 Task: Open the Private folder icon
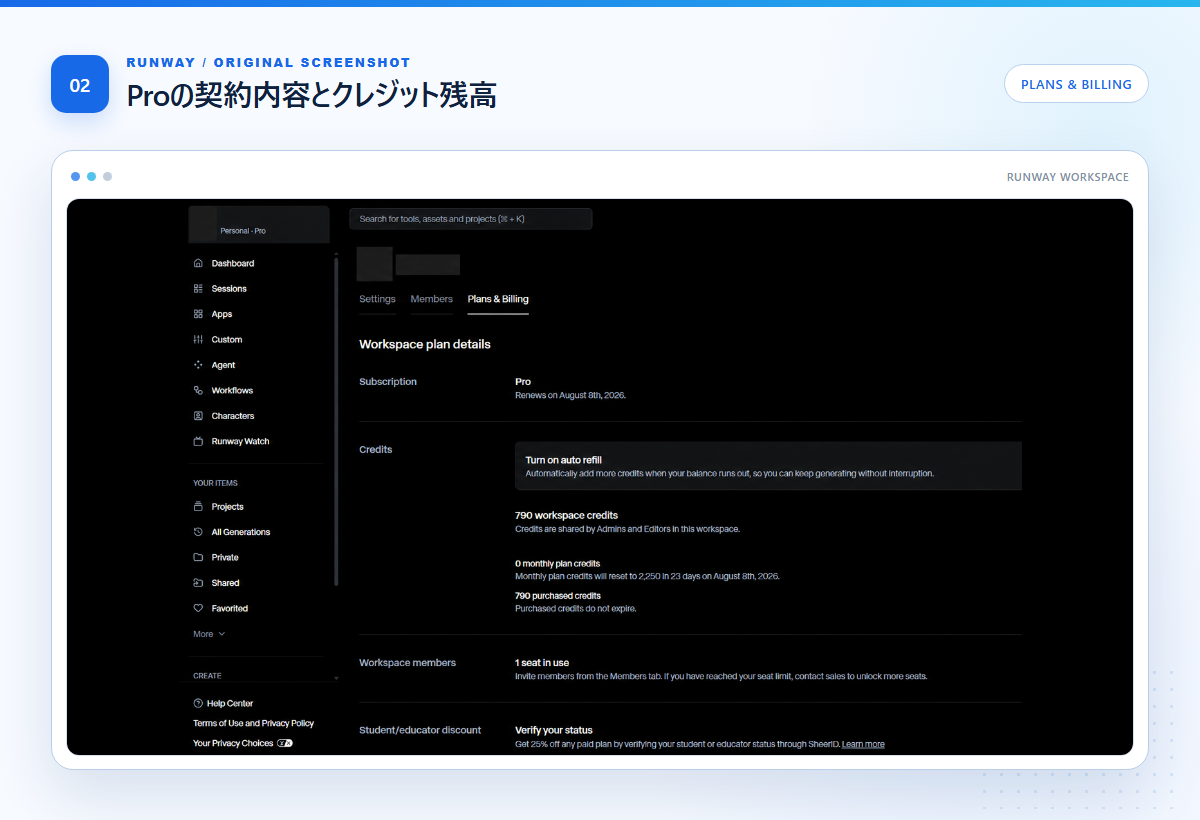click(x=198, y=557)
